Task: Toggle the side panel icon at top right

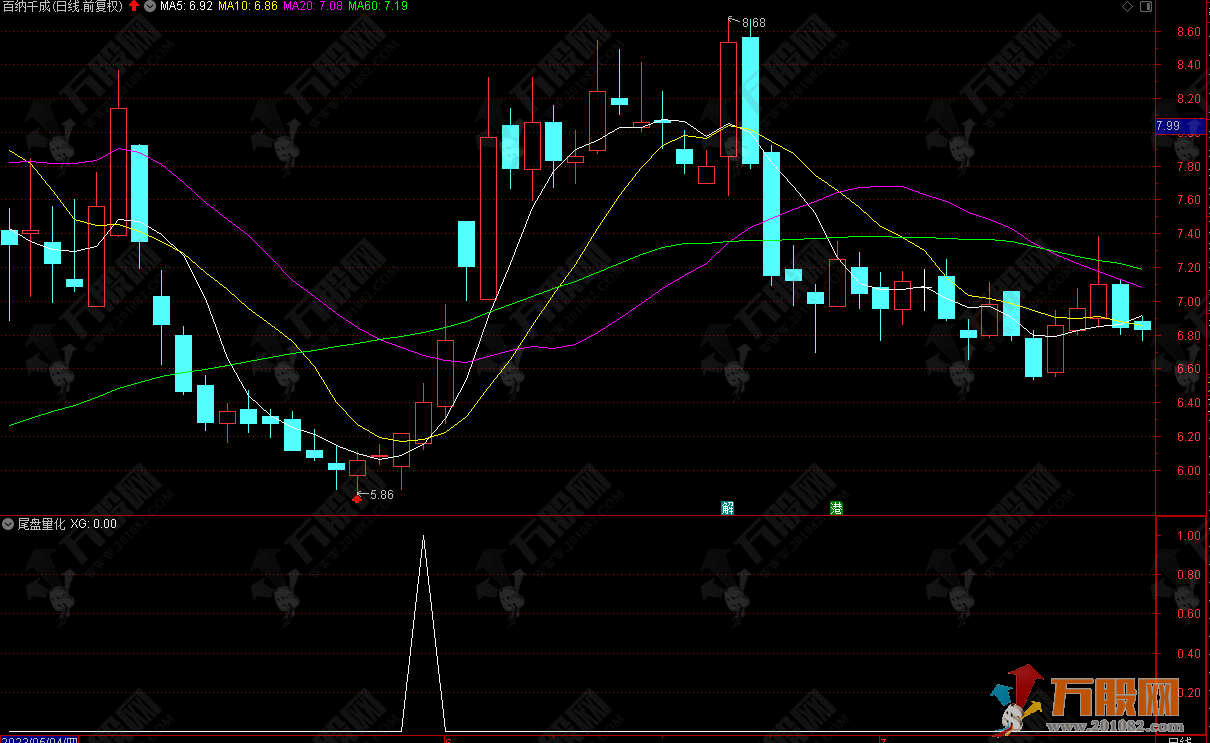Action: pos(1145,7)
